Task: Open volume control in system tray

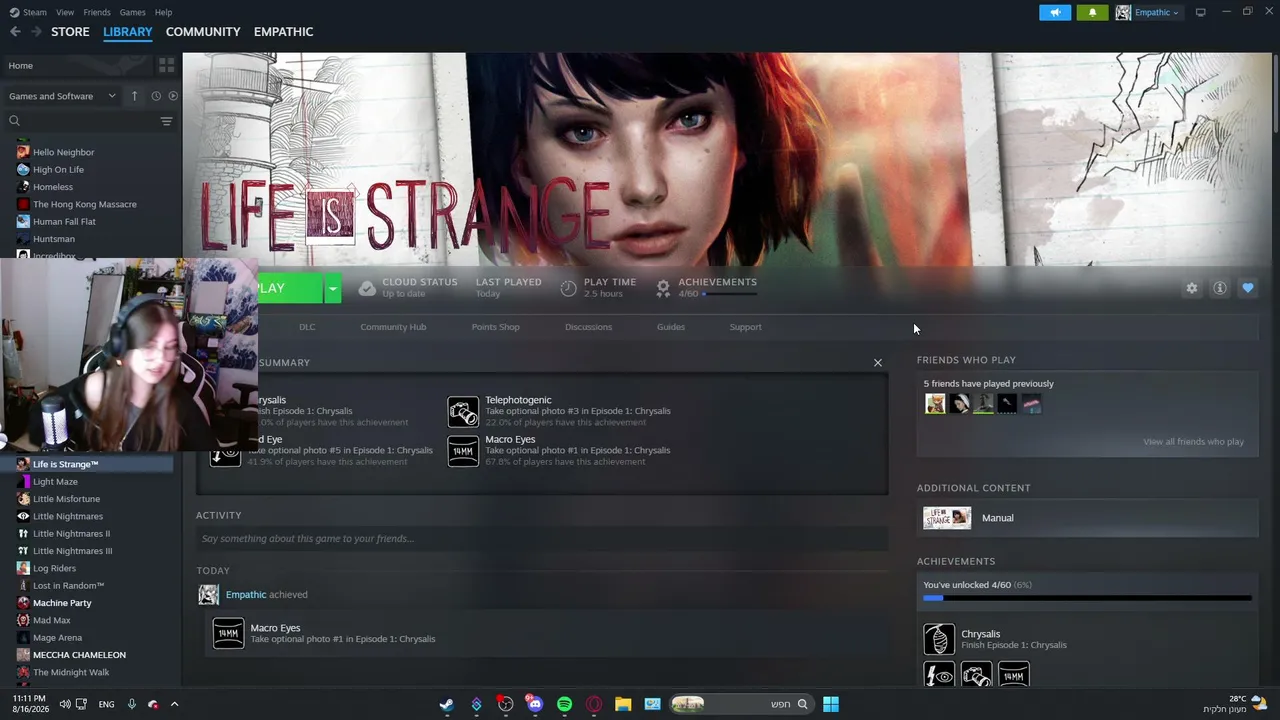Action: tap(65, 704)
